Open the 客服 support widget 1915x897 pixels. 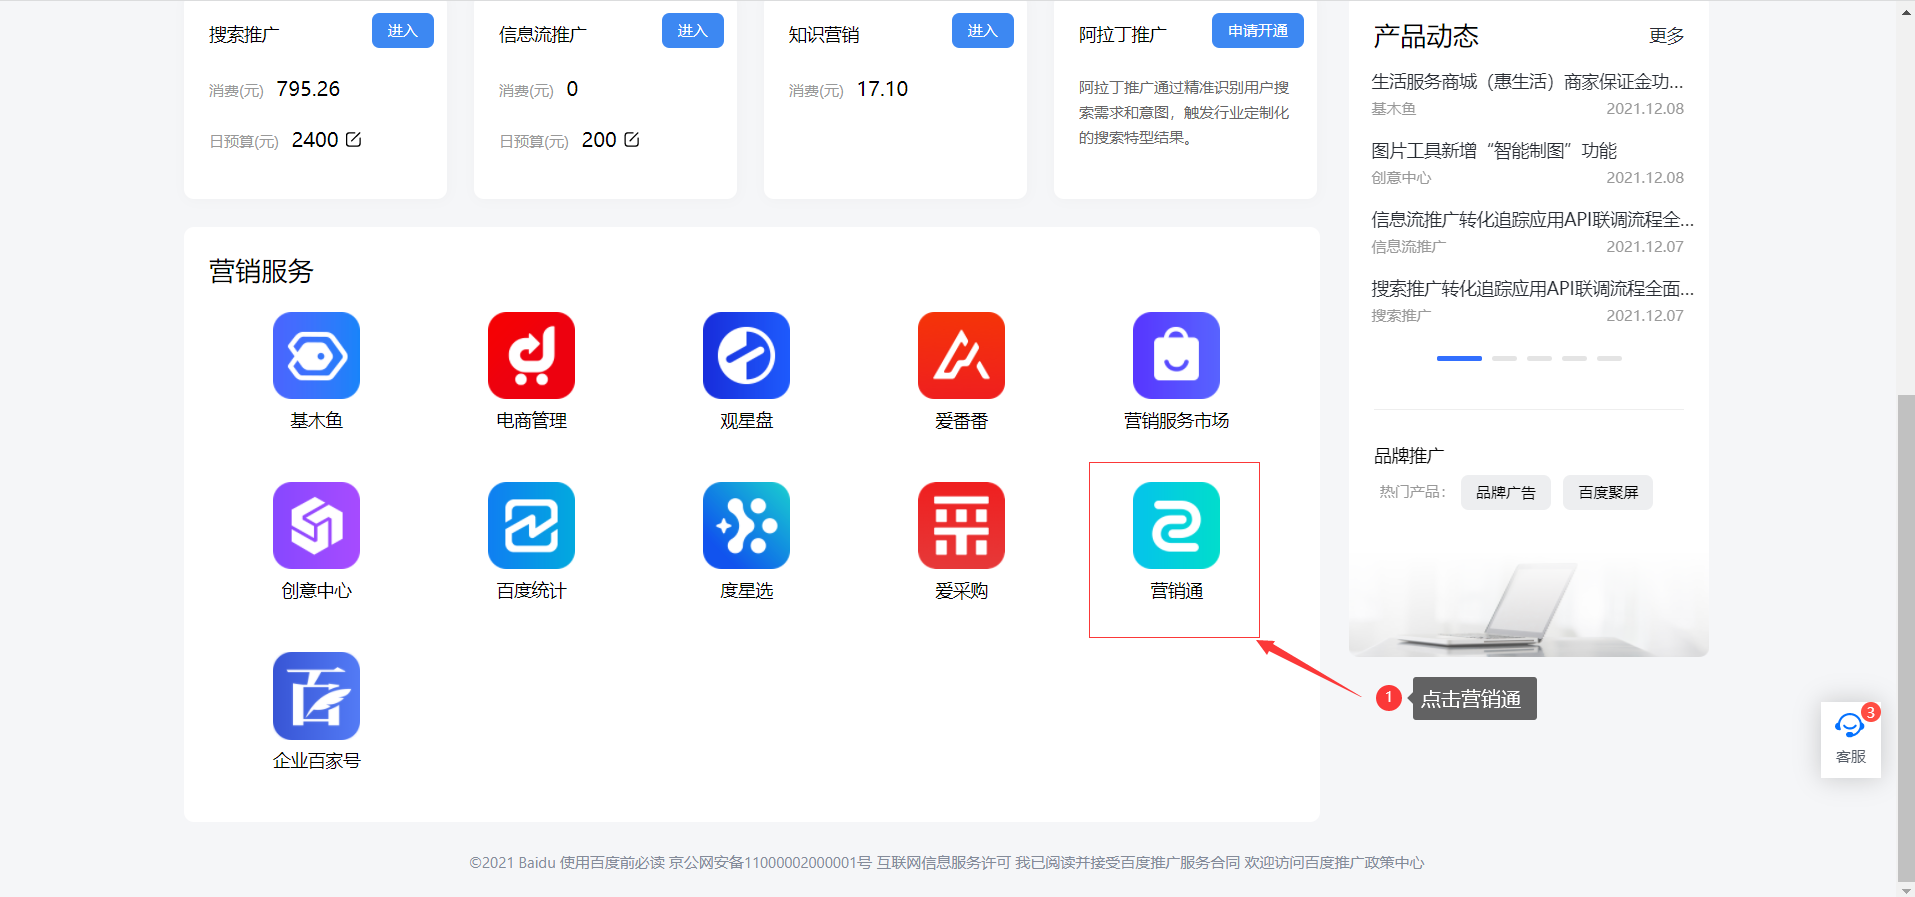coord(1850,739)
